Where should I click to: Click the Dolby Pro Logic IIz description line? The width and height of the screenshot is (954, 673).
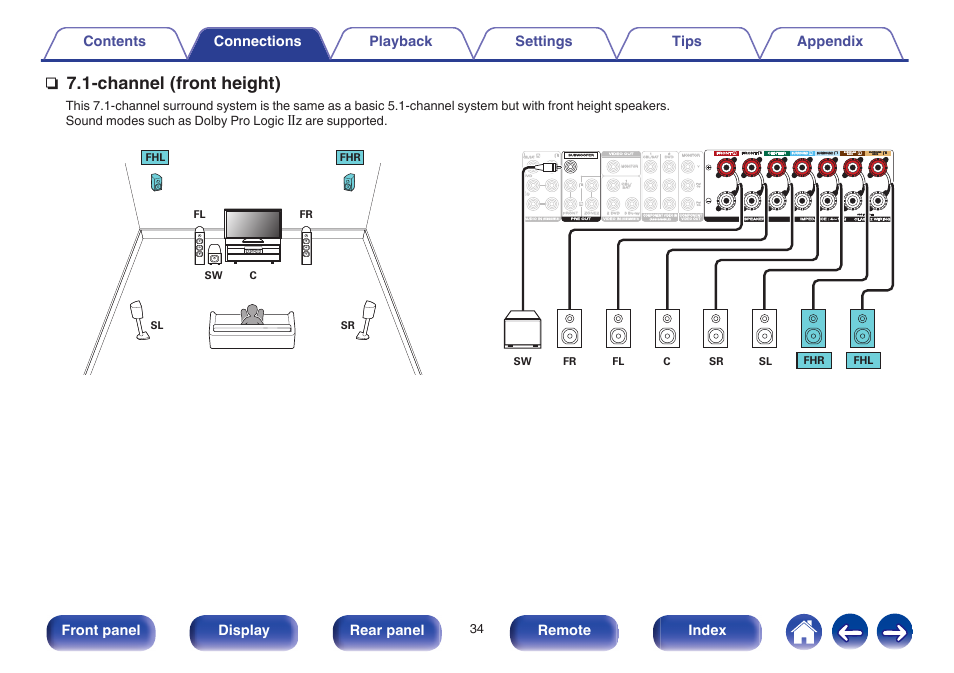(226, 121)
